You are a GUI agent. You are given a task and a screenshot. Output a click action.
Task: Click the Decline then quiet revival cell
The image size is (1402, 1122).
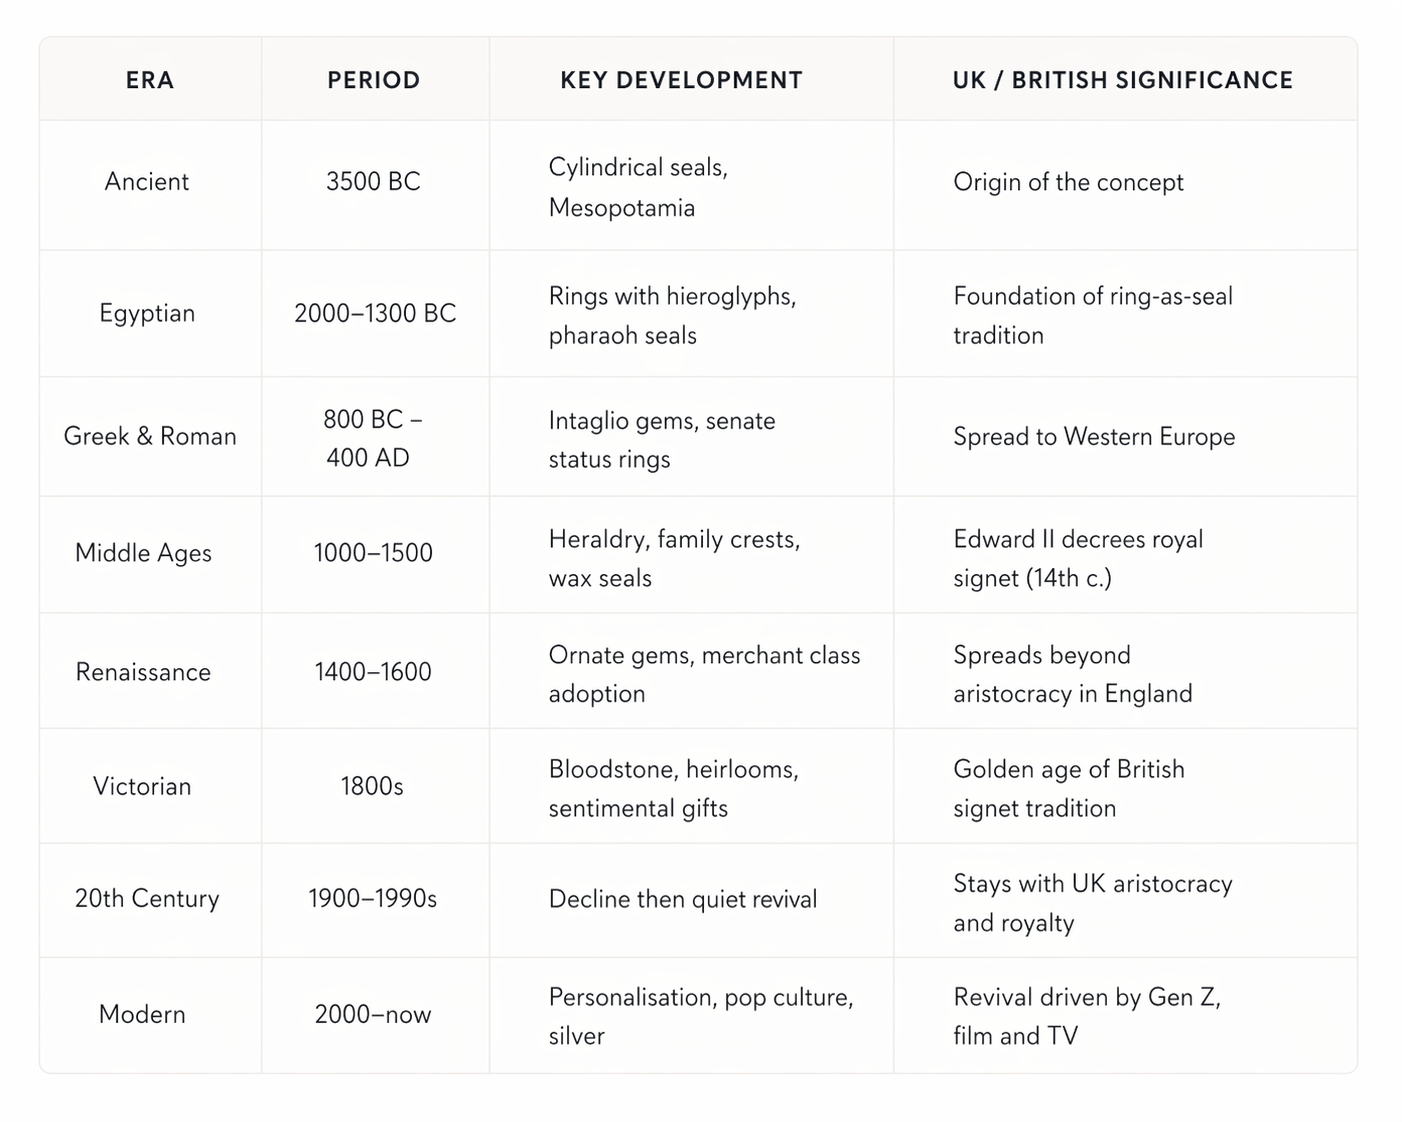(x=683, y=899)
